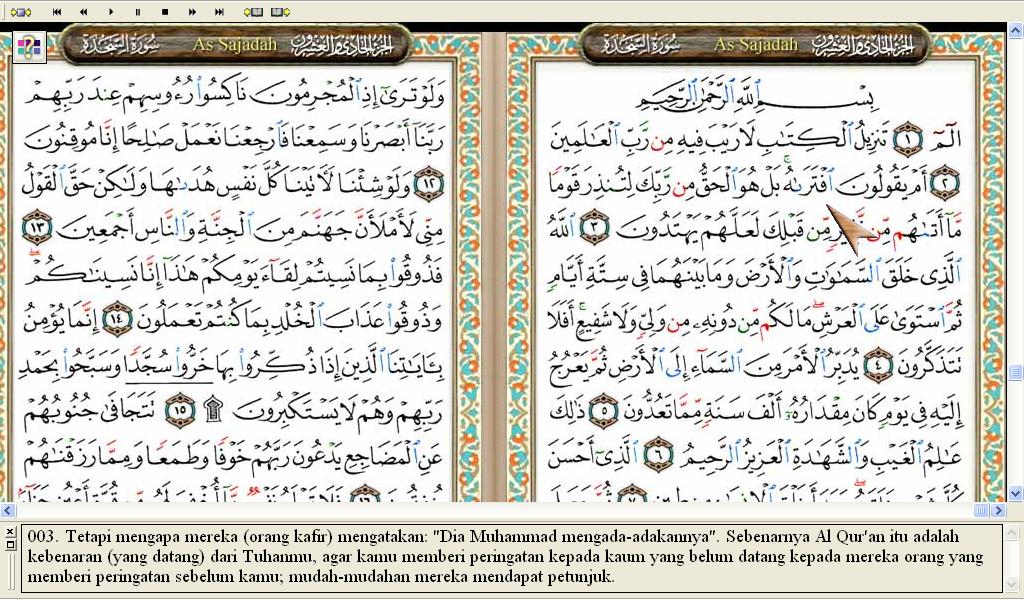Image resolution: width=1024 pixels, height=600 pixels.
Task: Click the verse selector icon with yellow arrows
Action: (20, 12)
